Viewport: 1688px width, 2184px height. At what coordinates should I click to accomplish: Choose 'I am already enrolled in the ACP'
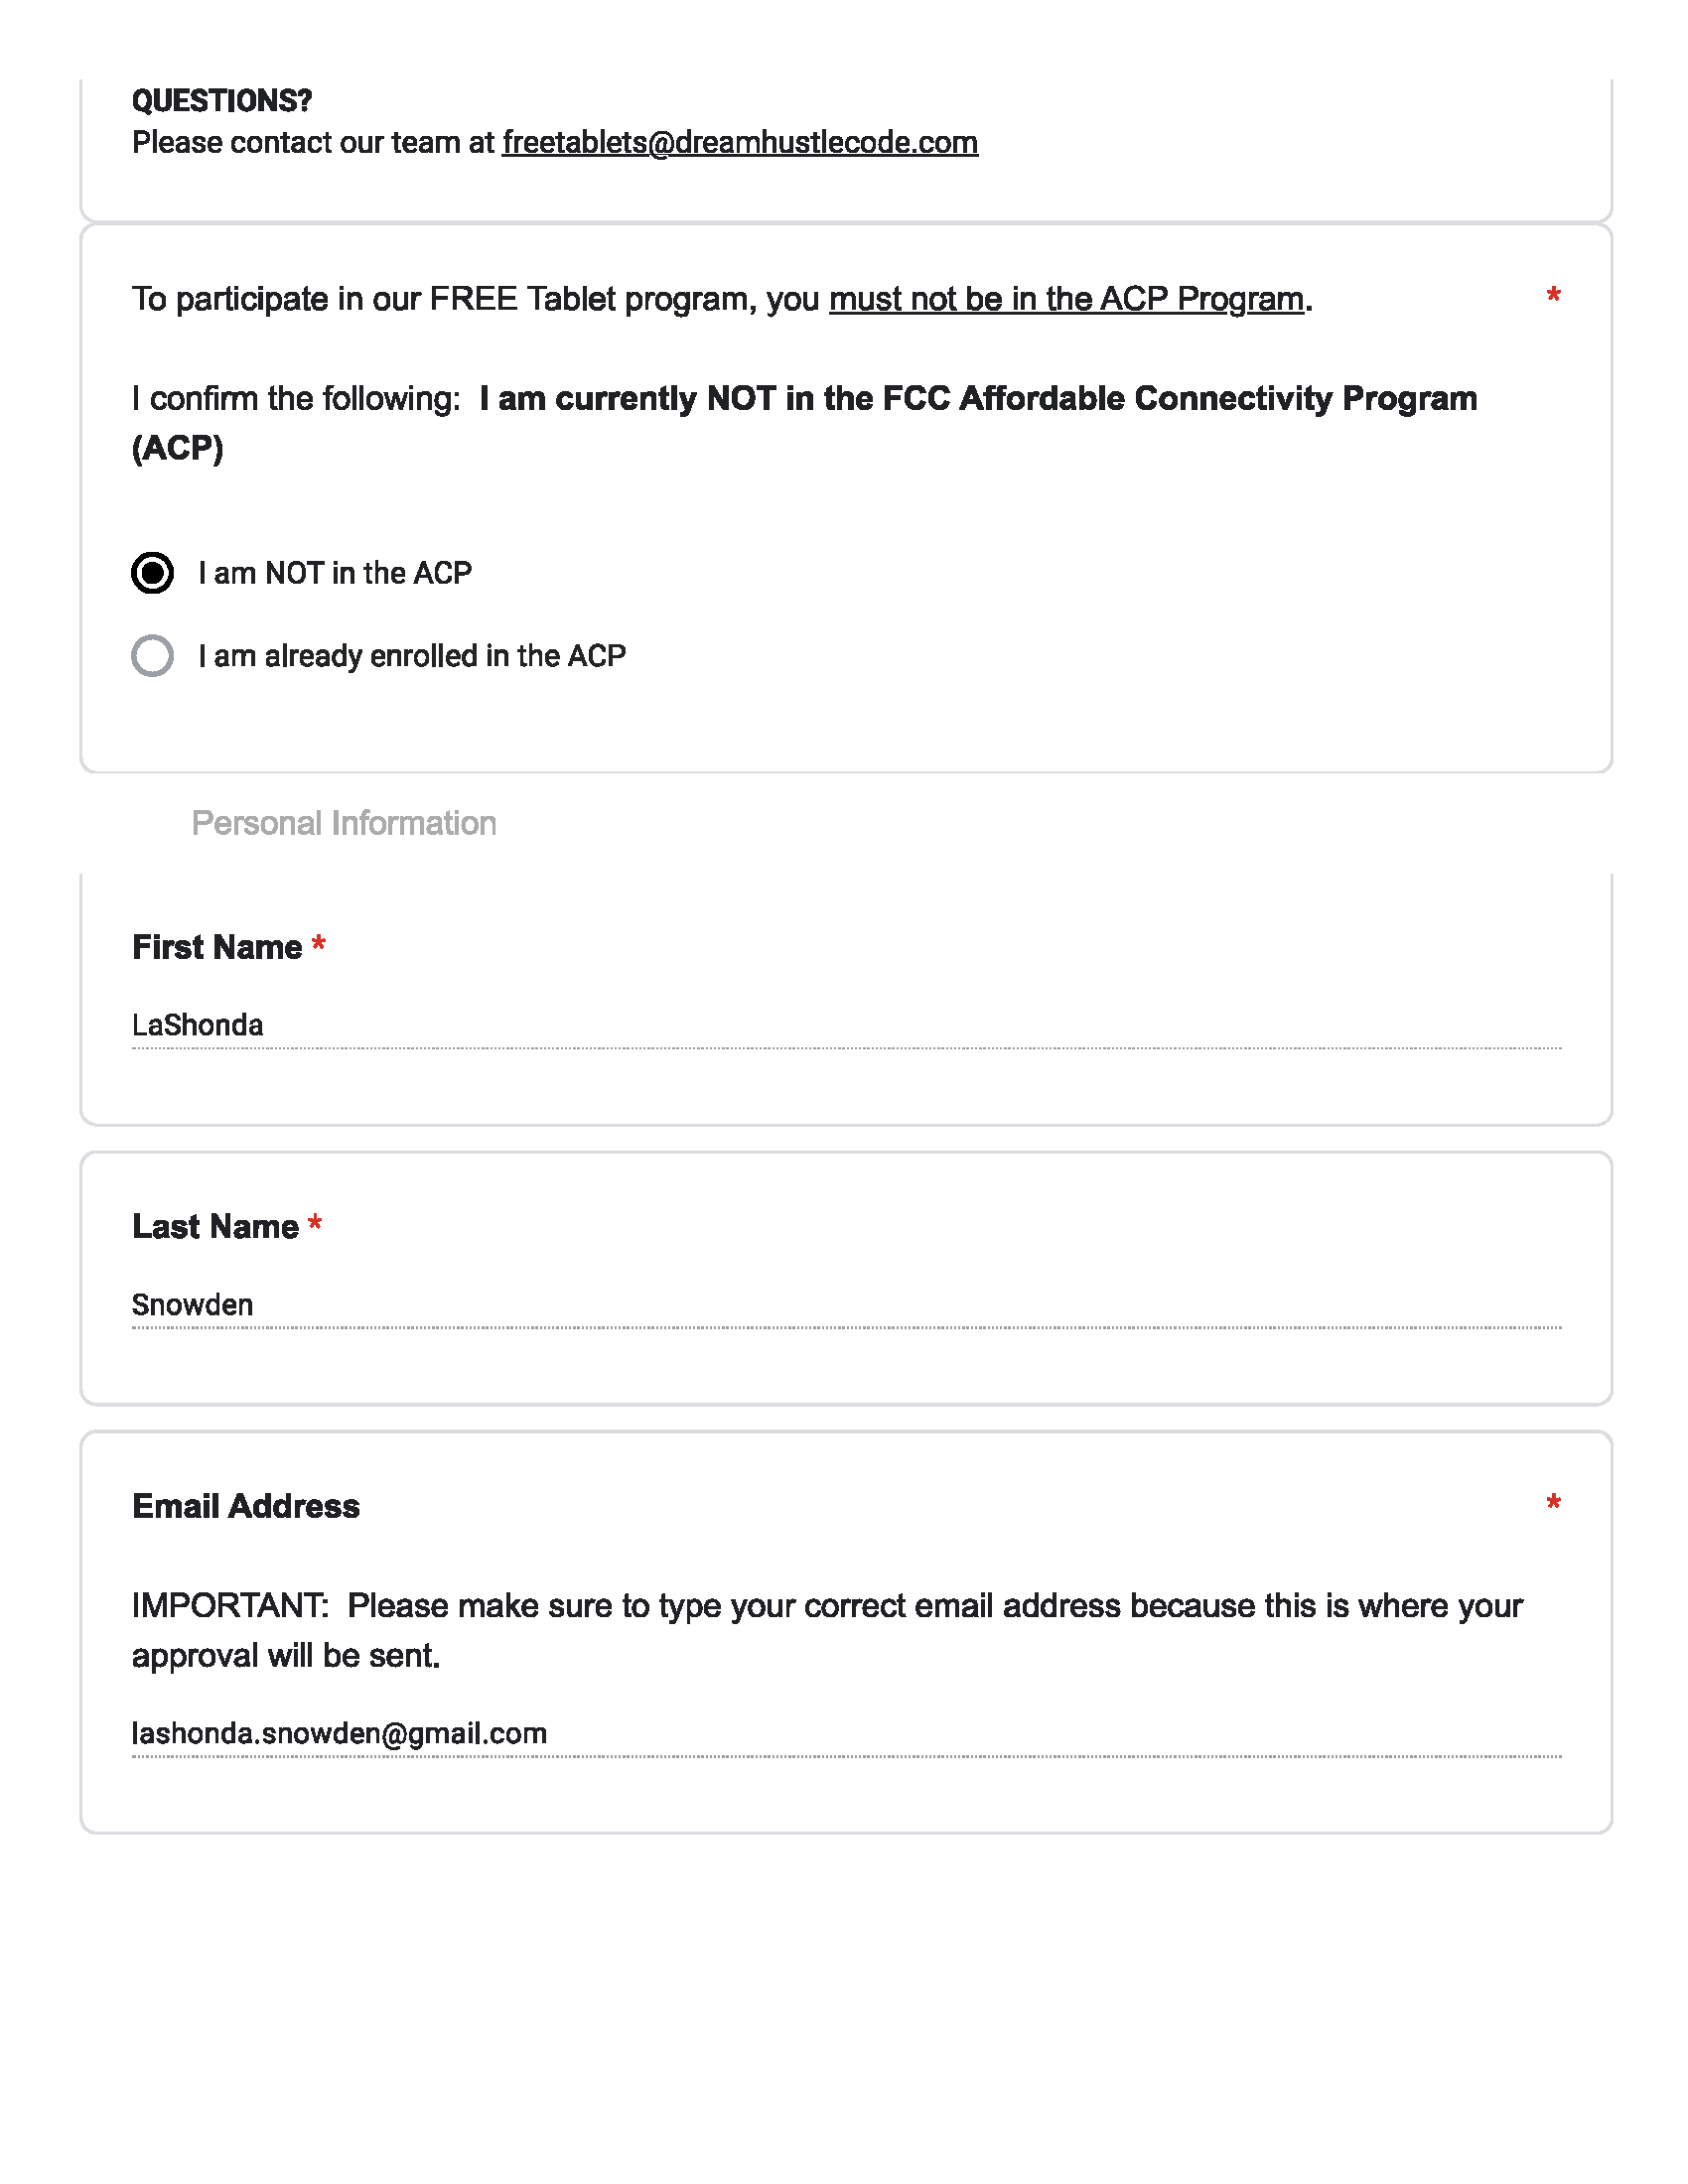[x=152, y=656]
